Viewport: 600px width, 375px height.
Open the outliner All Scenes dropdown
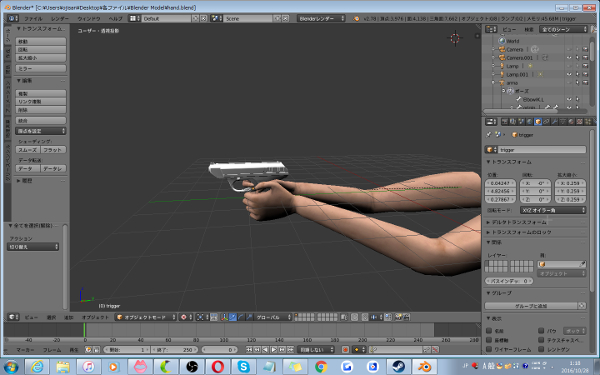pyautogui.click(x=563, y=29)
